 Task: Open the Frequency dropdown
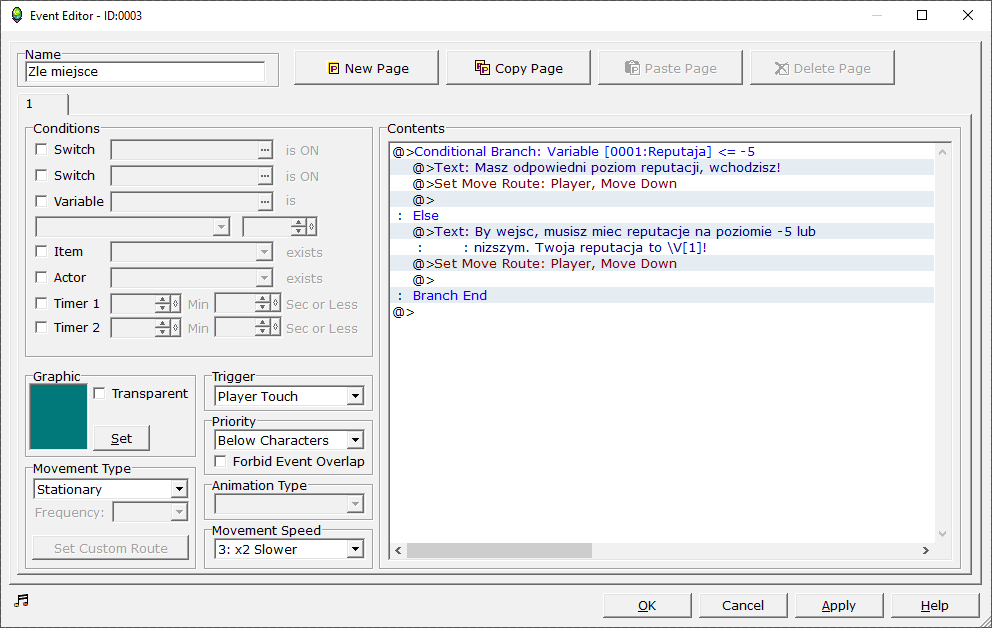tap(151, 512)
